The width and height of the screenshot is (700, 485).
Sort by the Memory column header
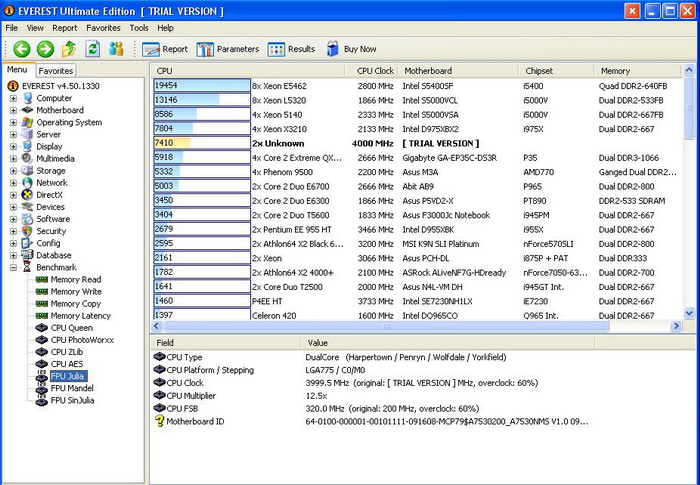click(x=637, y=71)
